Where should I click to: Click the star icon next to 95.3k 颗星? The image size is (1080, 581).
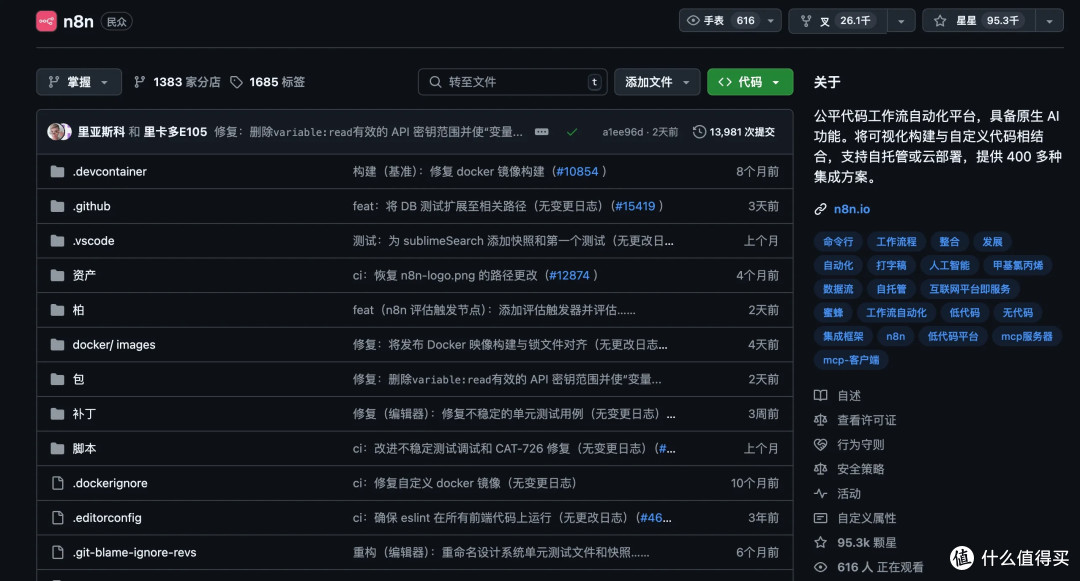coord(820,542)
